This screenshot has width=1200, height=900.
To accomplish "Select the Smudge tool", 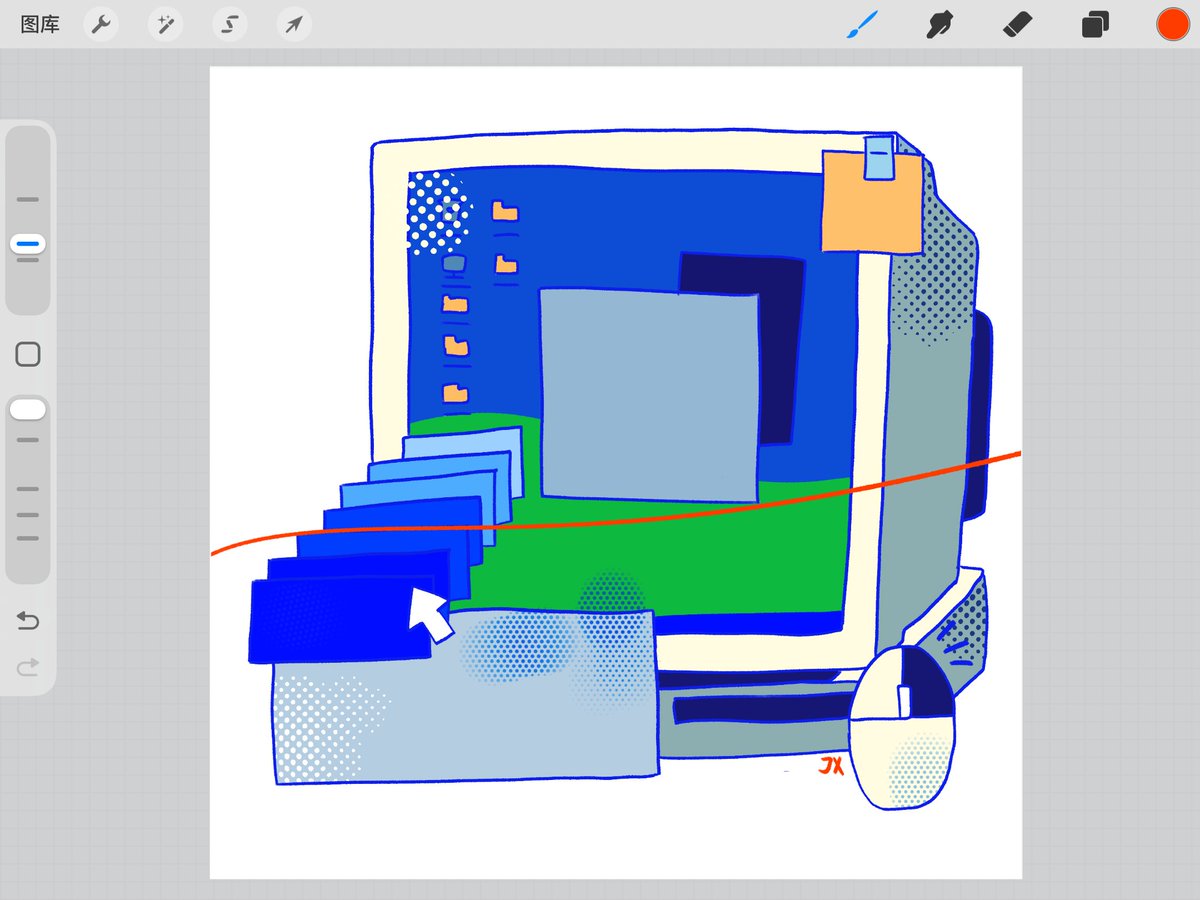I will 939,24.
